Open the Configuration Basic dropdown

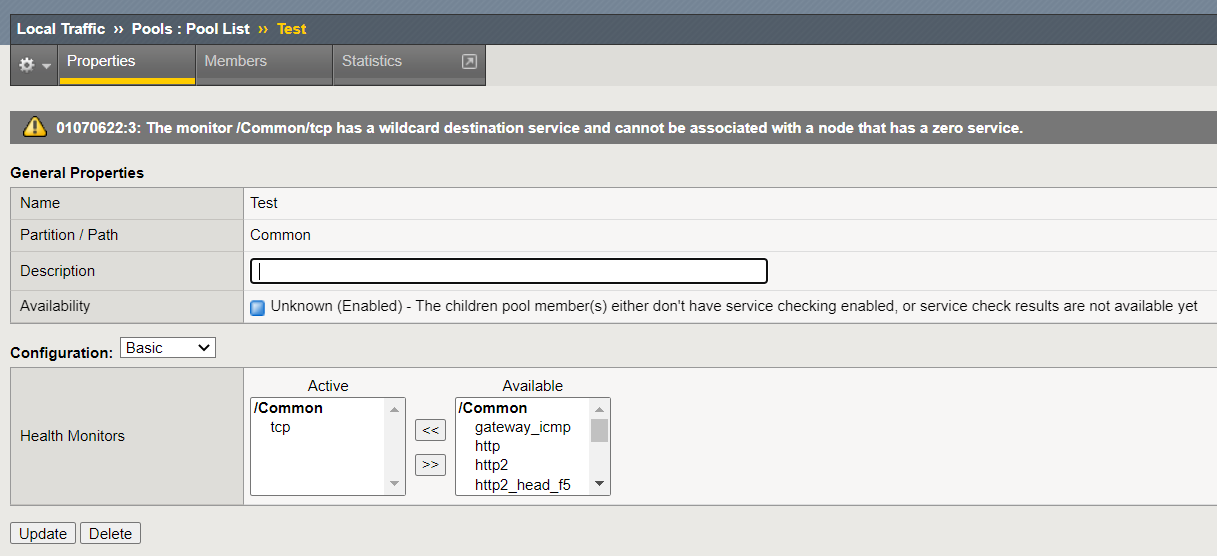(168, 348)
